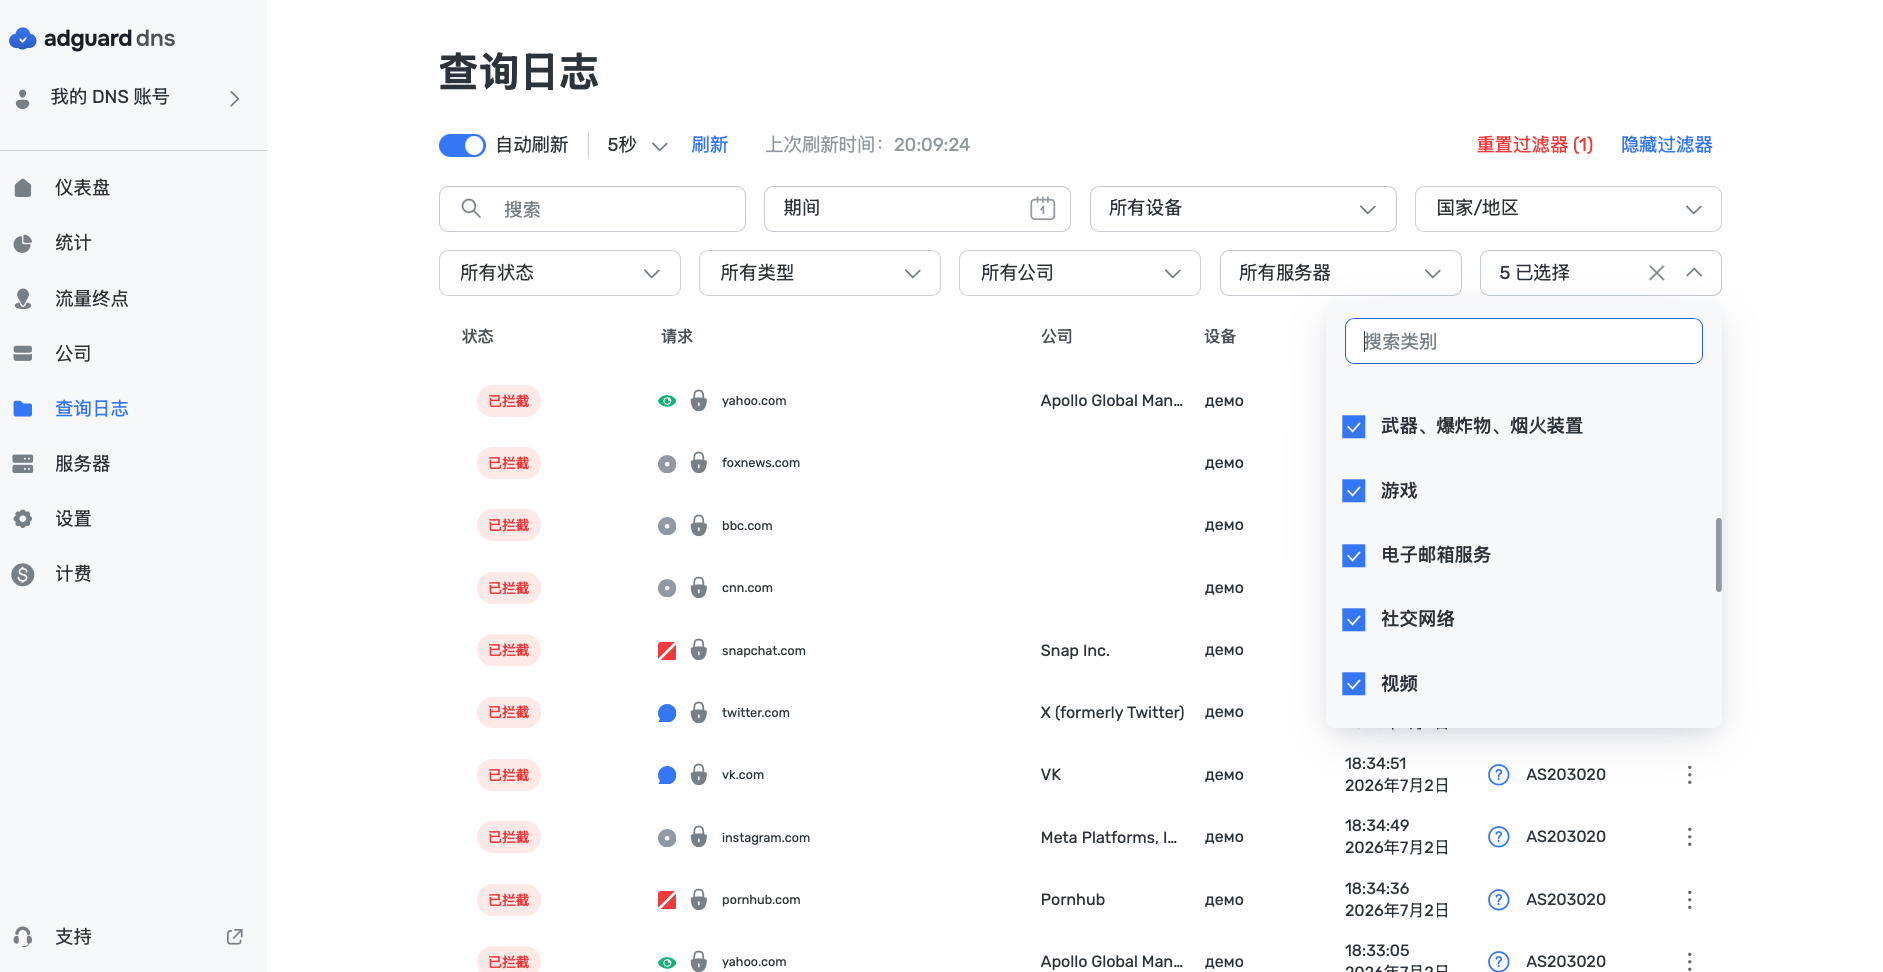Screen dimensions: 1883x972
Task: Click the gray circle icon for bbc.com
Action: point(667,526)
